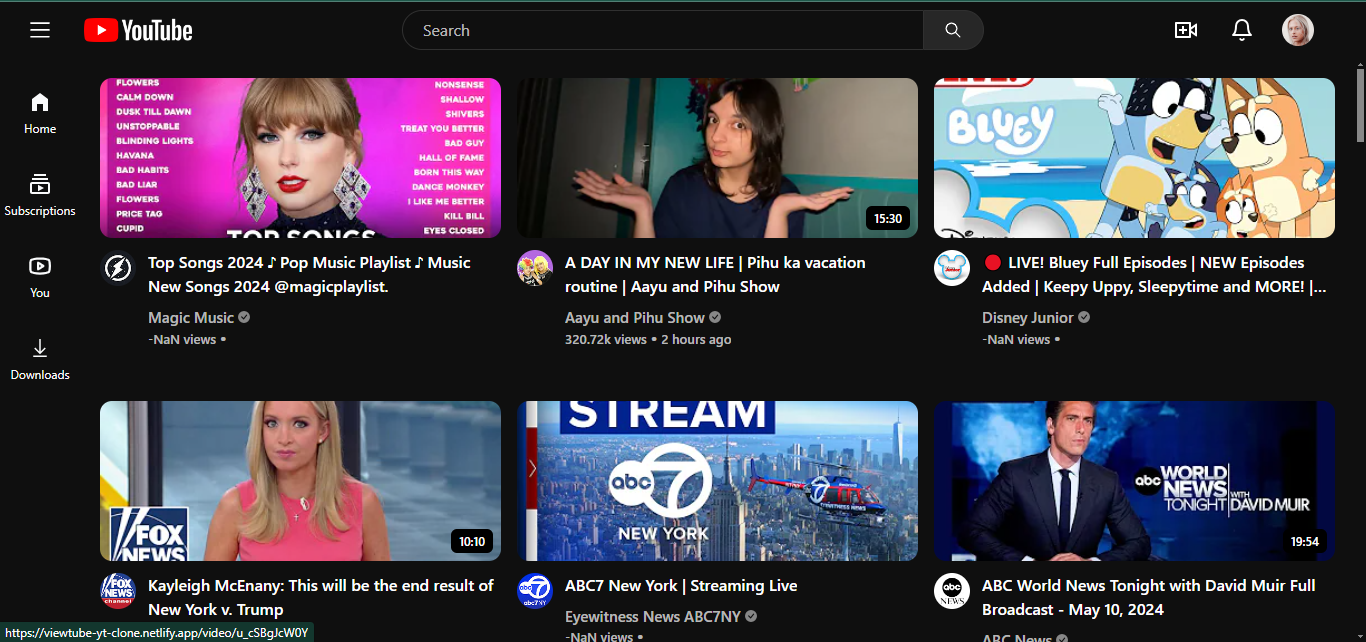1366x642 pixels.
Task: Open the hamburger menu icon
Action: pos(40,30)
